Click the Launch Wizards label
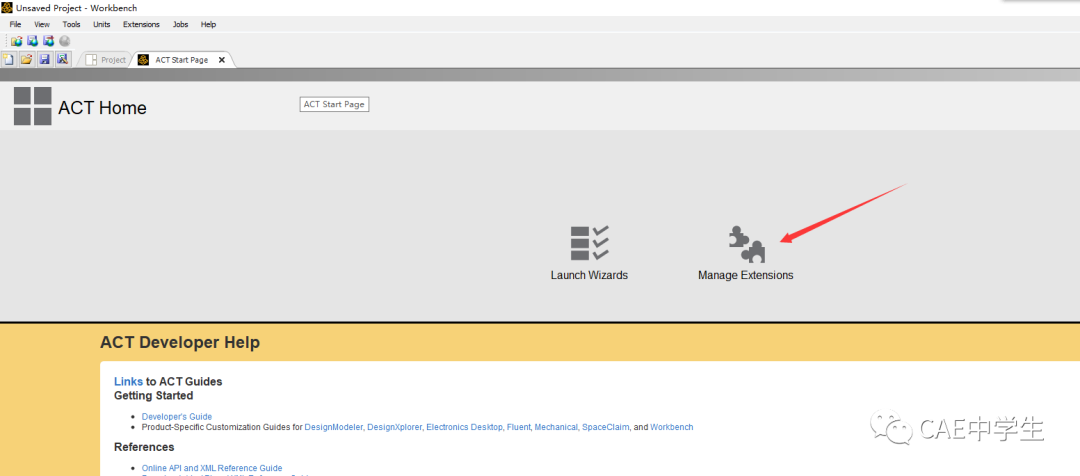1080x476 pixels. [x=590, y=275]
